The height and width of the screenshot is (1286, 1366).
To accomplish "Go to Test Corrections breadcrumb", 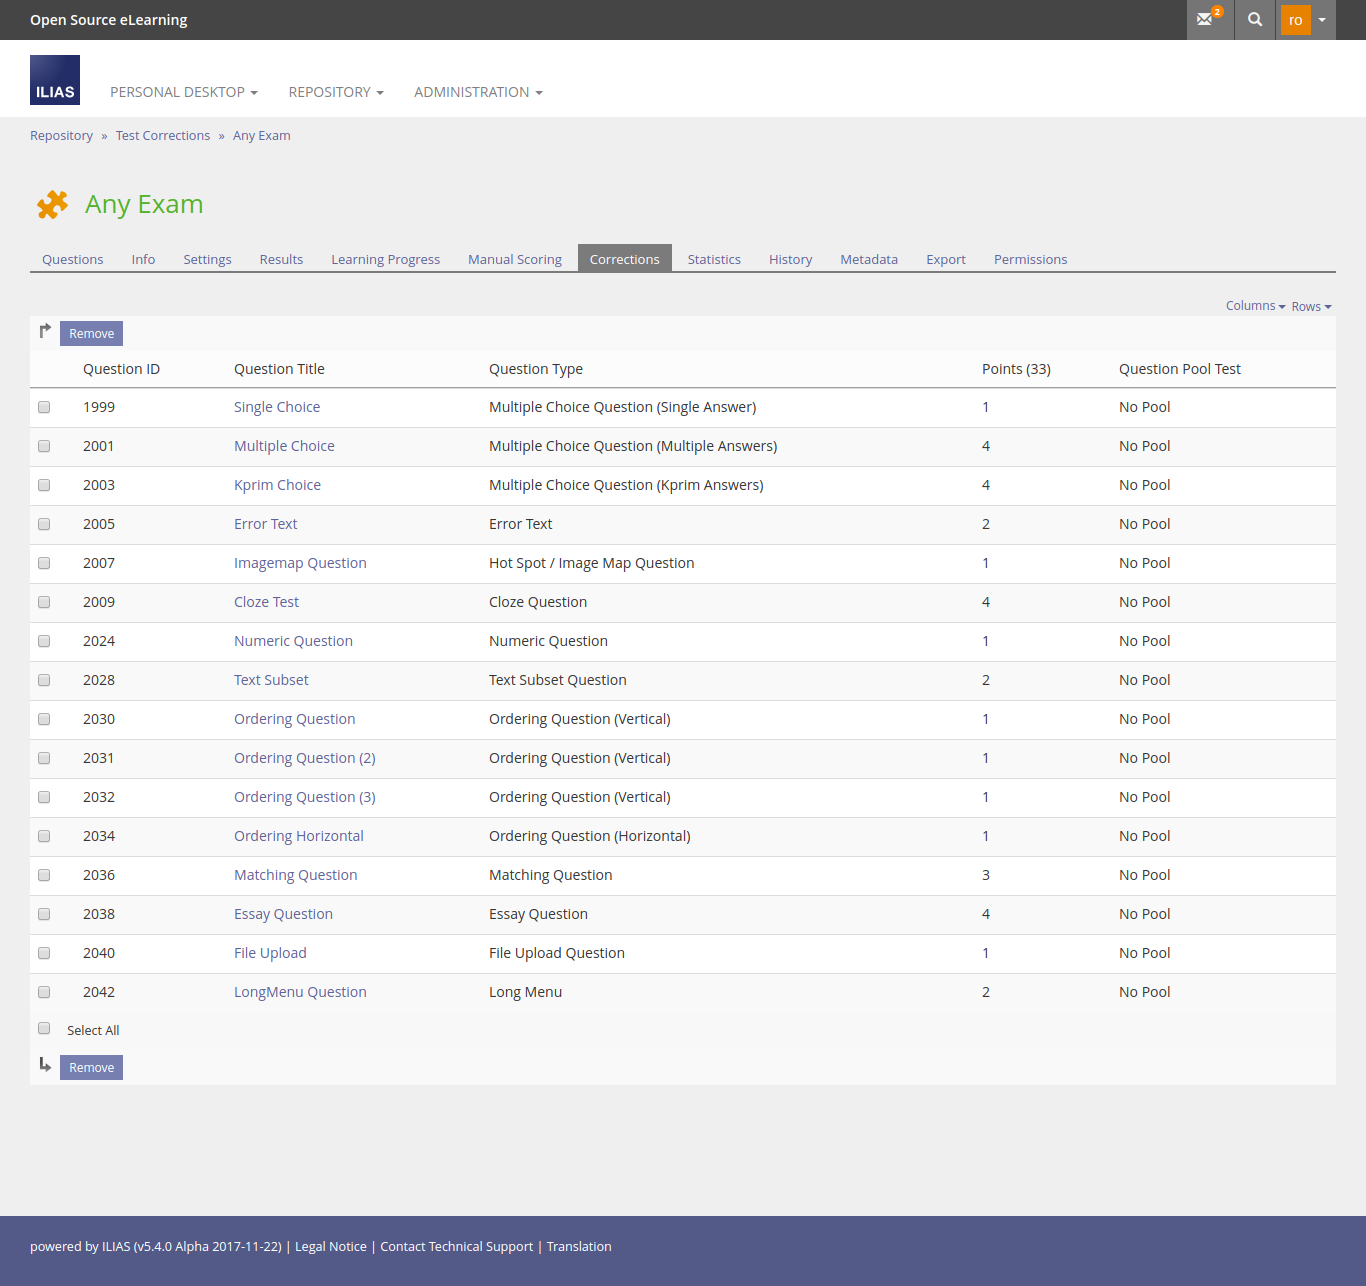I will pyautogui.click(x=163, y=136).
